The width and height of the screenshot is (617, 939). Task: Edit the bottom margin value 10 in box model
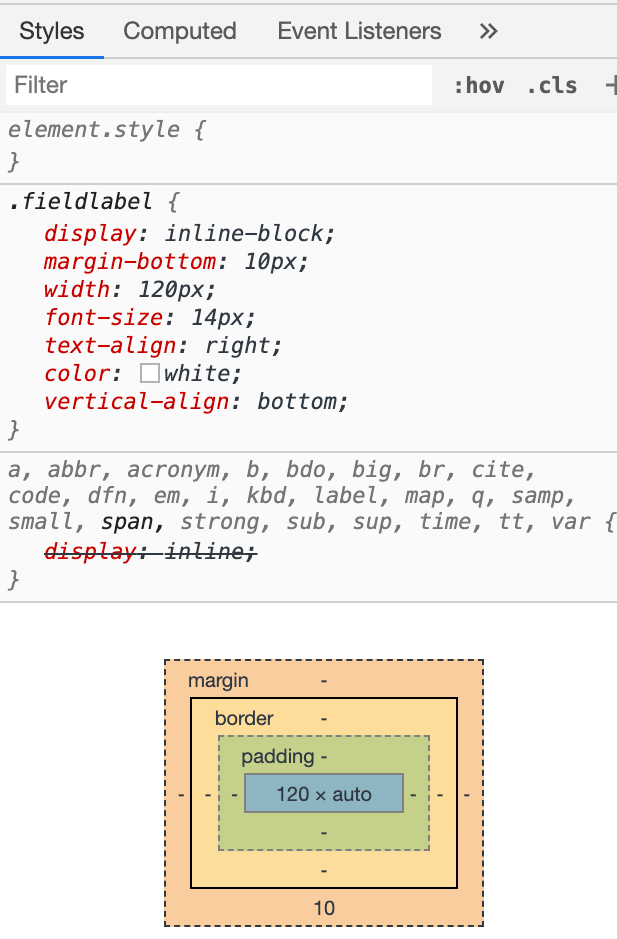tap(324, 908)
